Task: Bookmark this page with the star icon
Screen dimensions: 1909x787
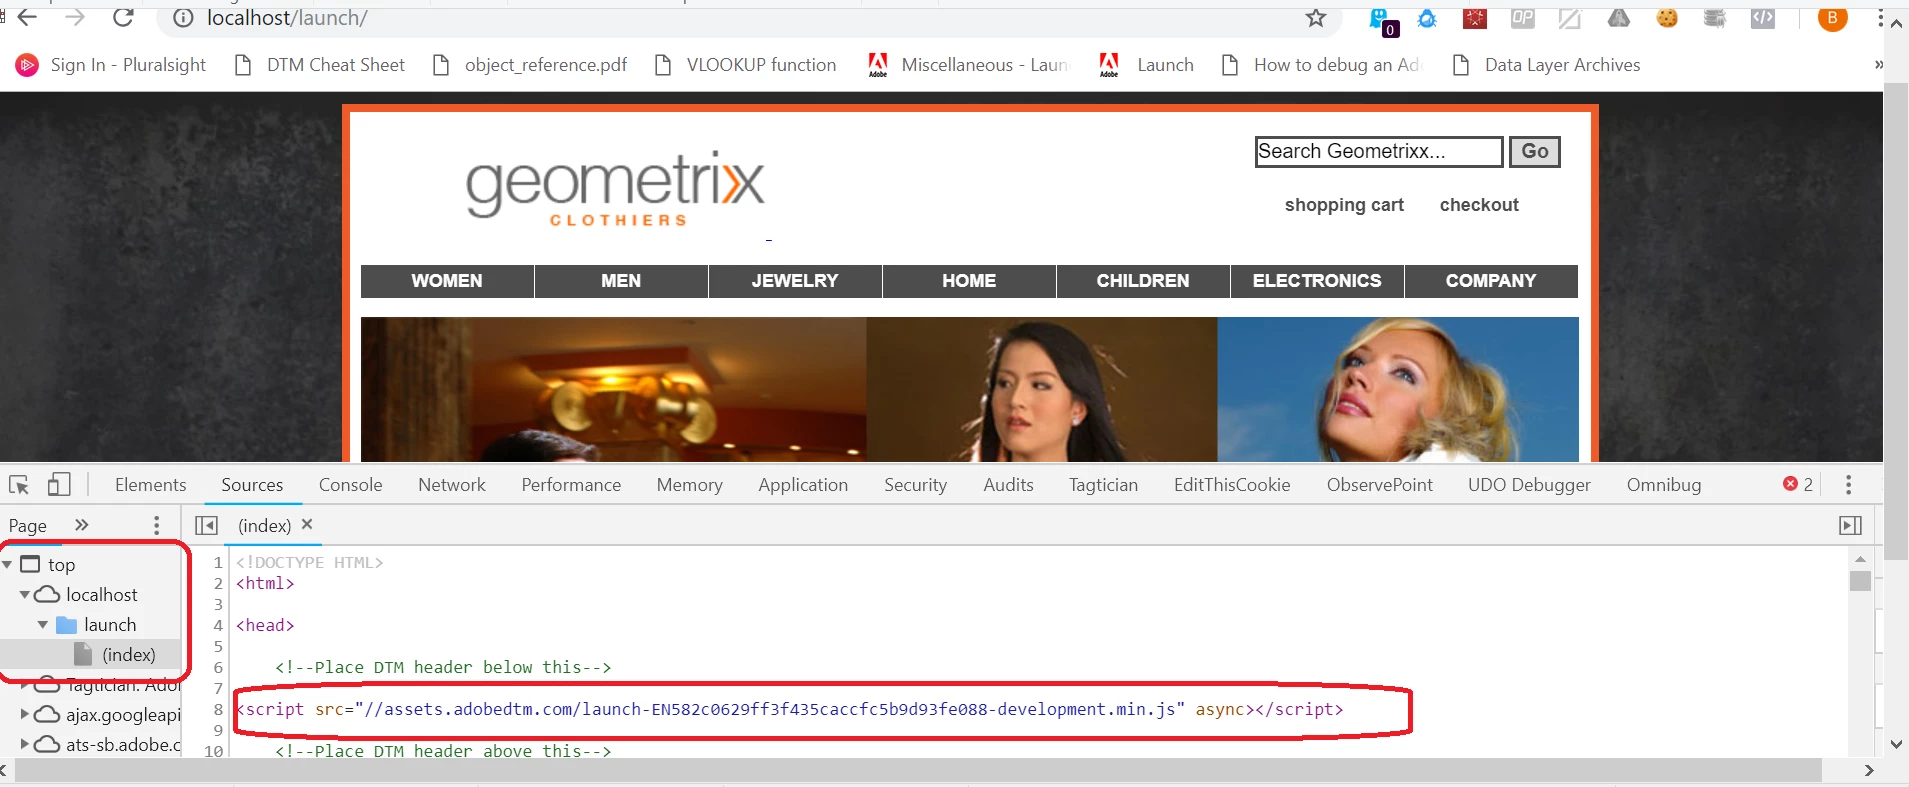Action: tap(1316, 18)
